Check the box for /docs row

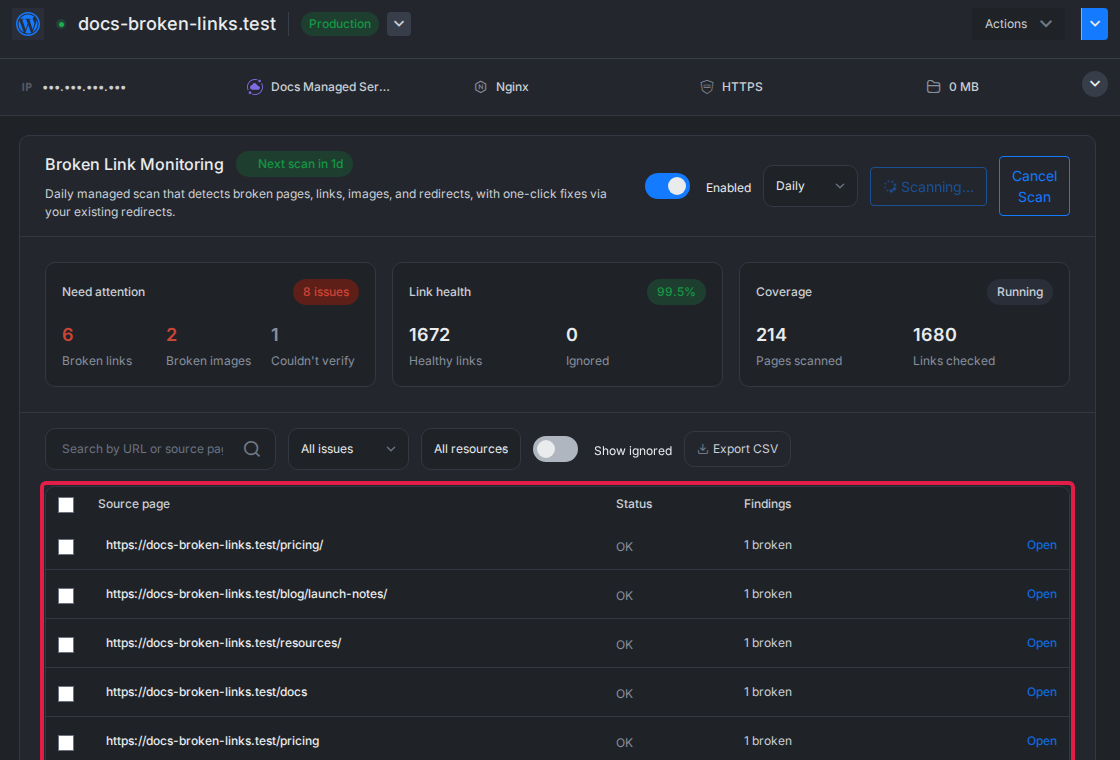pos(66,694)
